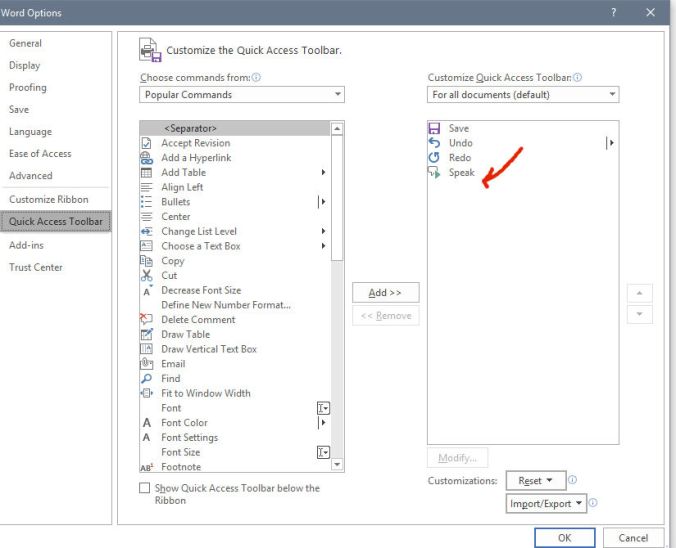The image size is (676, 548).
Task: Select the Add a Hyperlink icon
Action: (147, 158)
